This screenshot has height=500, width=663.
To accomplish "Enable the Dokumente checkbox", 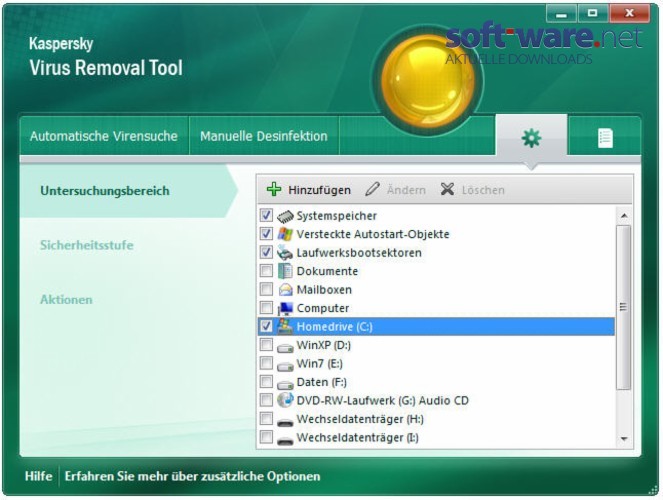I will click(266, 270).
